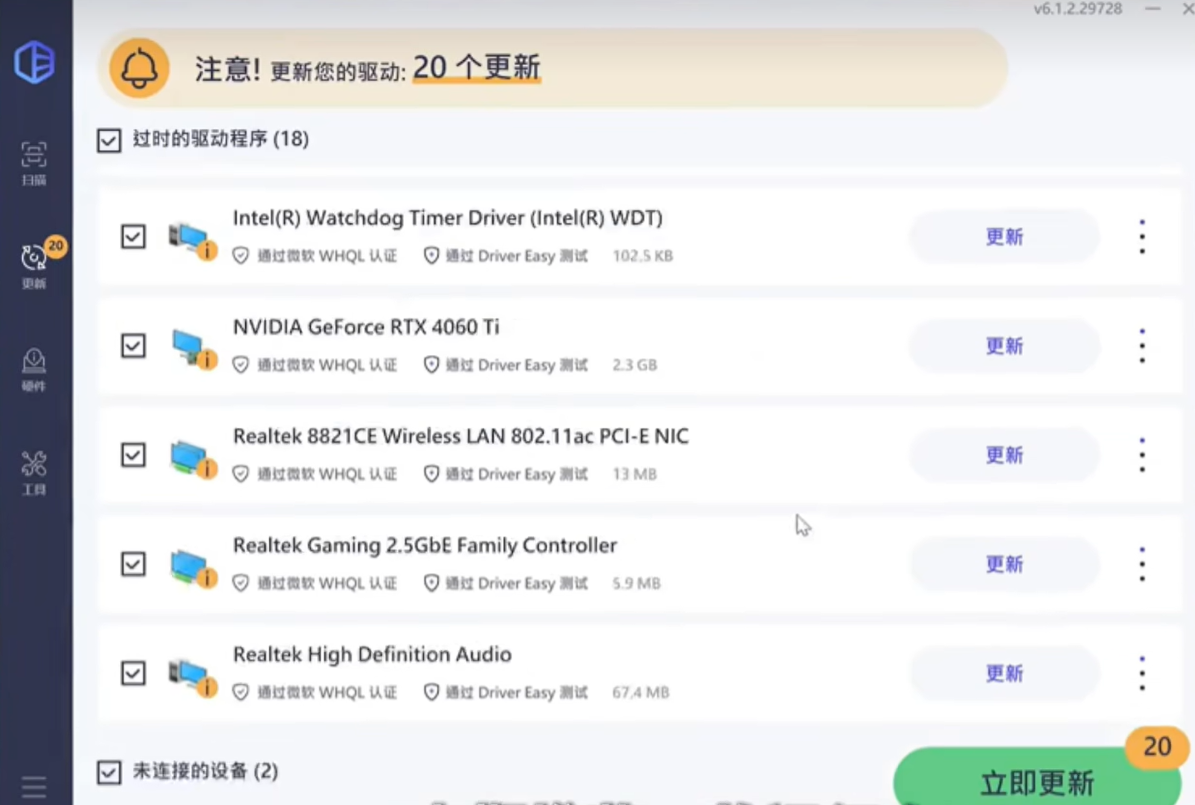The height and width of the screenshot is (805, 1195).
Task: Uncheck the Realtek Gaming 2.5GbE checkbox
Action: 133,564
